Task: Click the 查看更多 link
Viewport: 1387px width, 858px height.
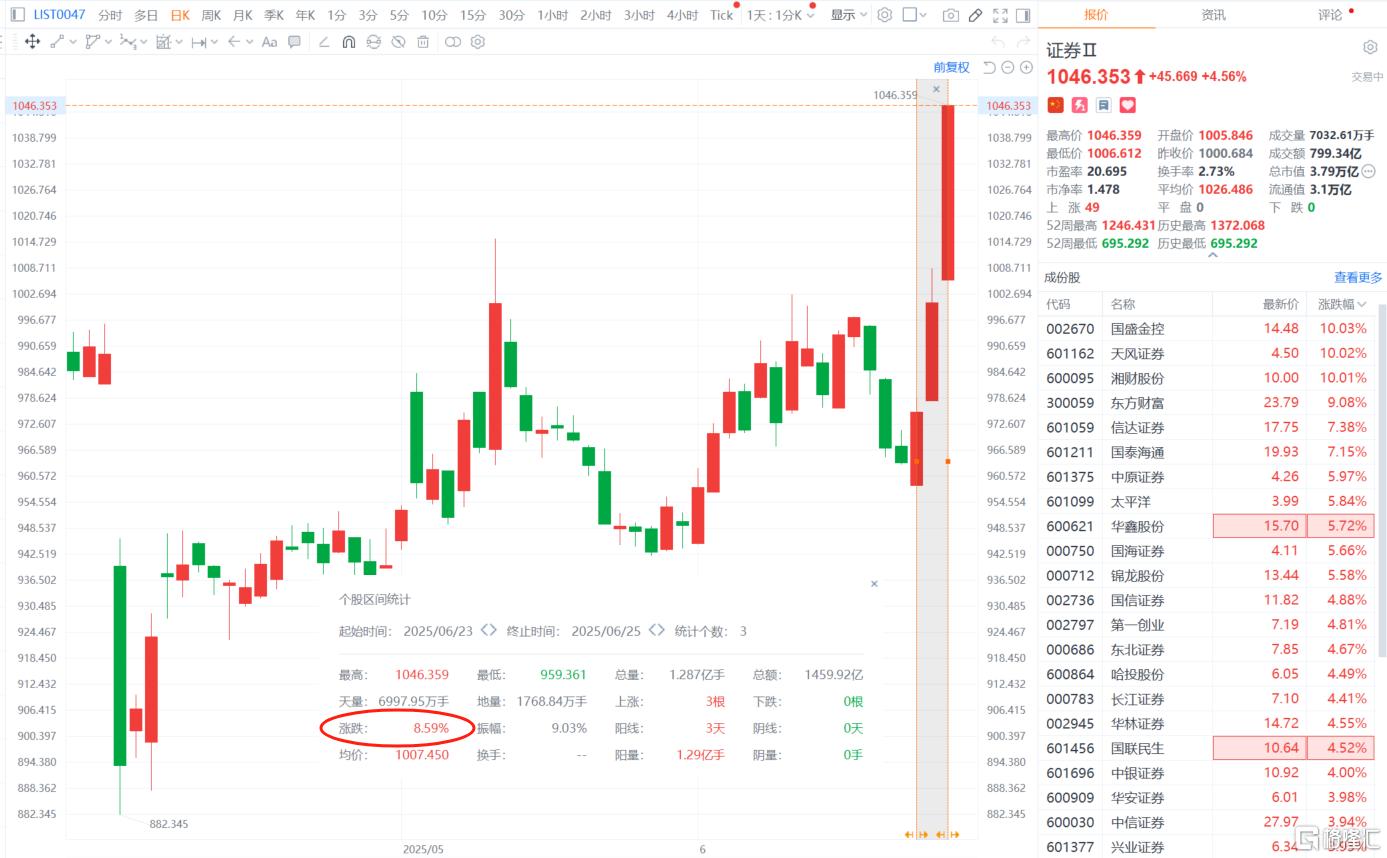Action: tap(1357, 278)
